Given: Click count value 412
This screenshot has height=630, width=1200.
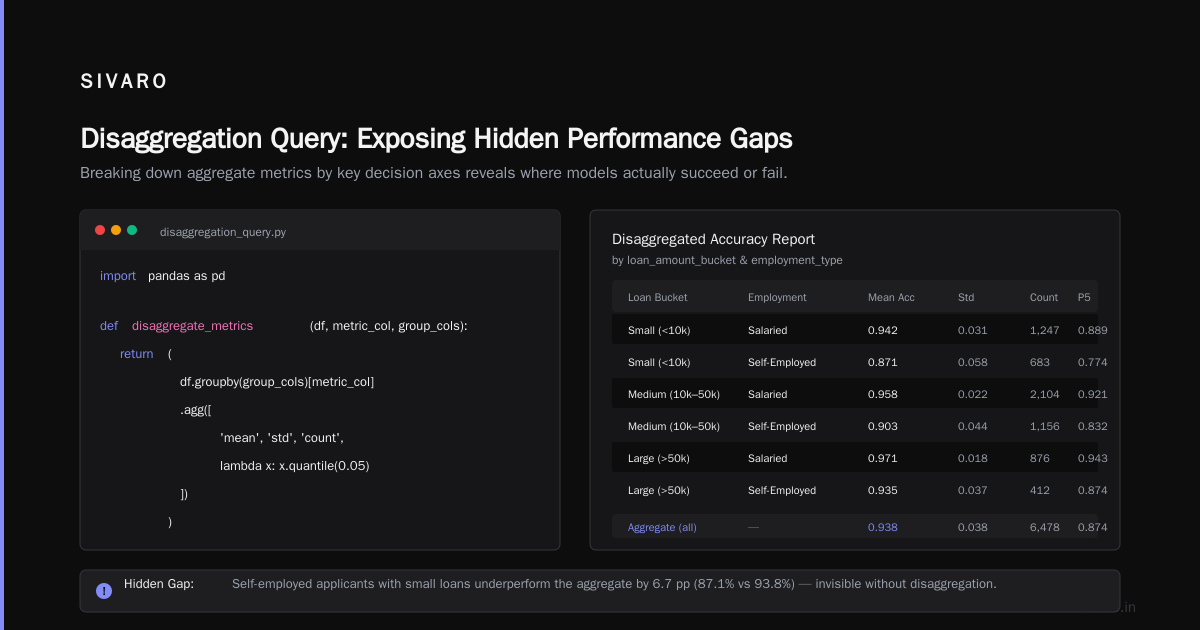Looking at the screenshot, I should tap(1040, 490).
